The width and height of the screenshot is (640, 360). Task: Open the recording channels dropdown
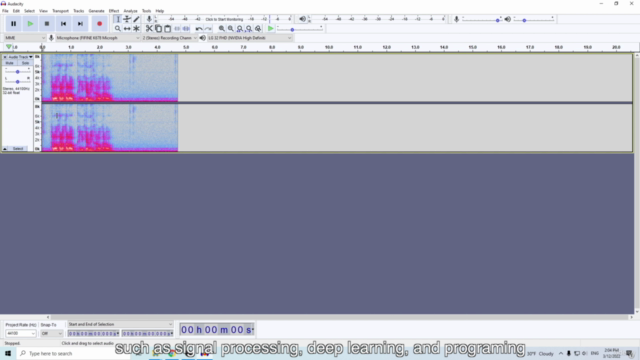click(169, 38)
